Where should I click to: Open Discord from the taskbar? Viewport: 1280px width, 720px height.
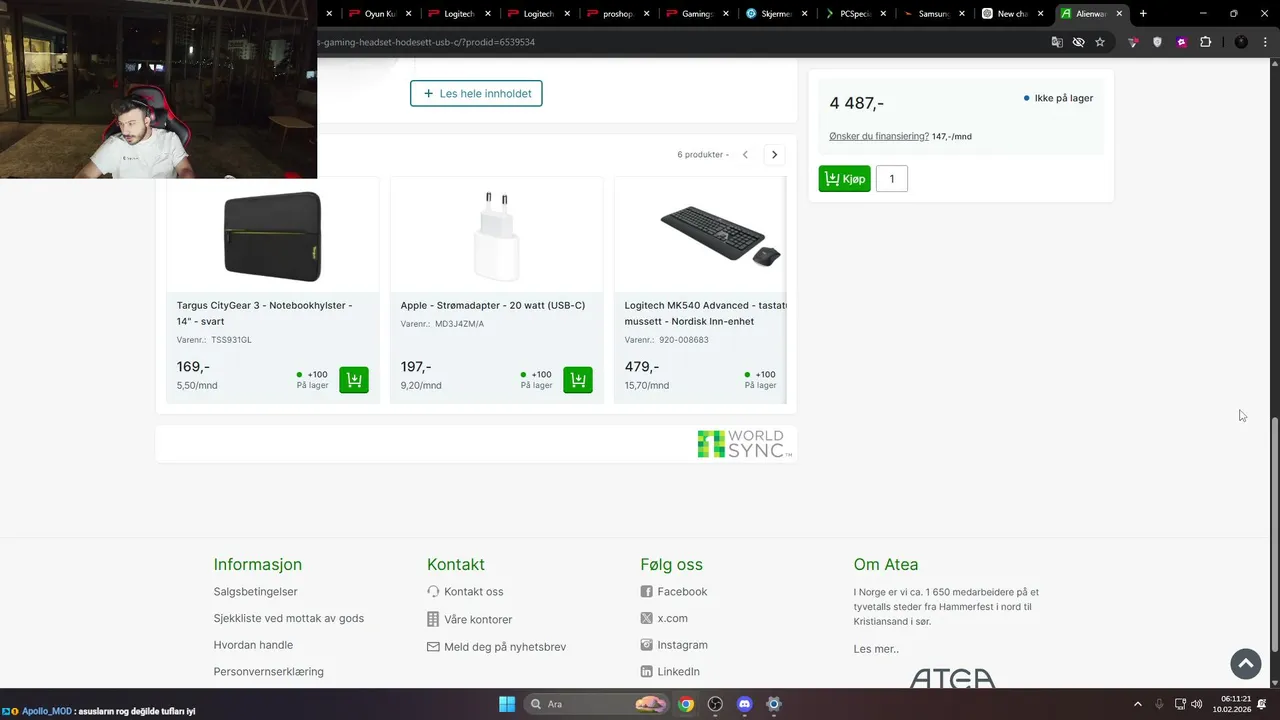coord(744,704)
